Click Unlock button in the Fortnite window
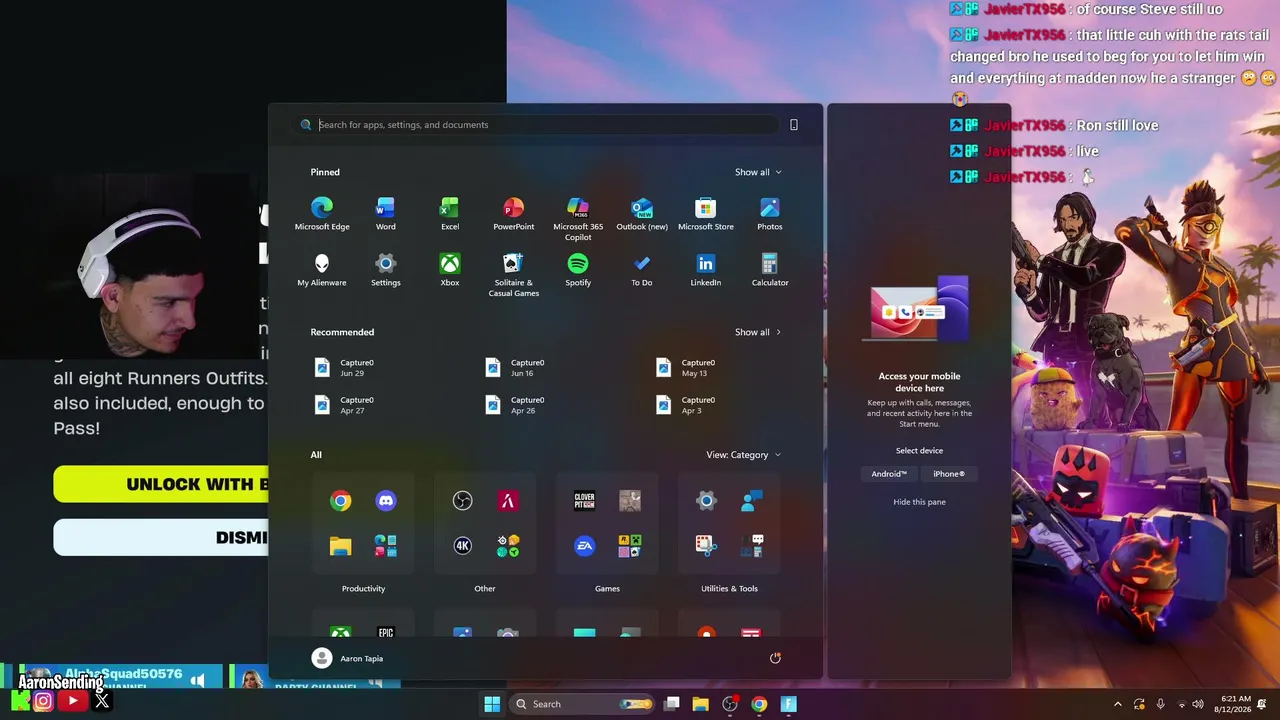 161,484
